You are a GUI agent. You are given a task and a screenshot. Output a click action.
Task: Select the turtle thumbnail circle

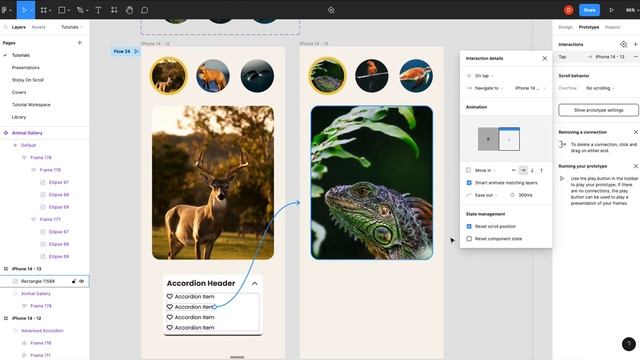pyautogui.click(x=416, y=76)
